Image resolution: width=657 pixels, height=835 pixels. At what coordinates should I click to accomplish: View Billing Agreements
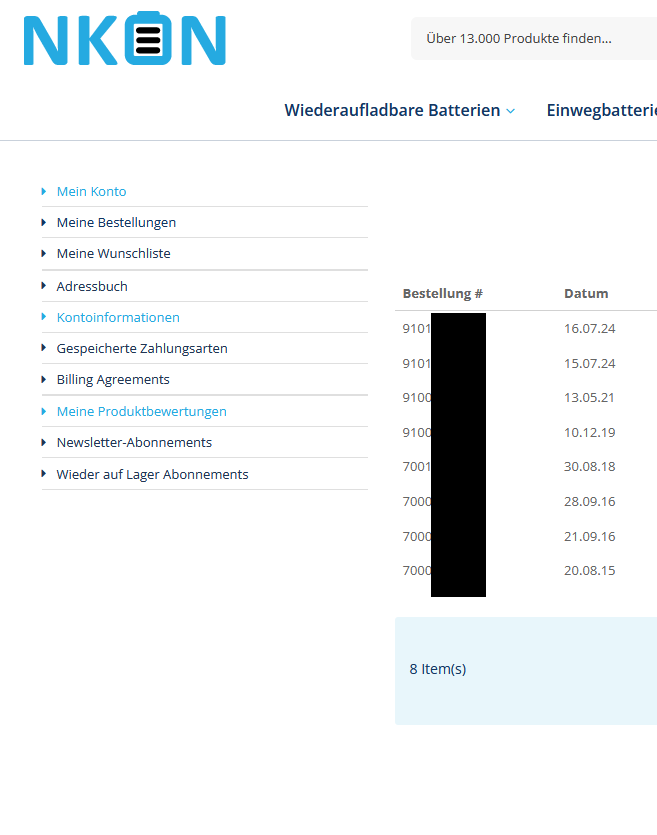(113, 380)
